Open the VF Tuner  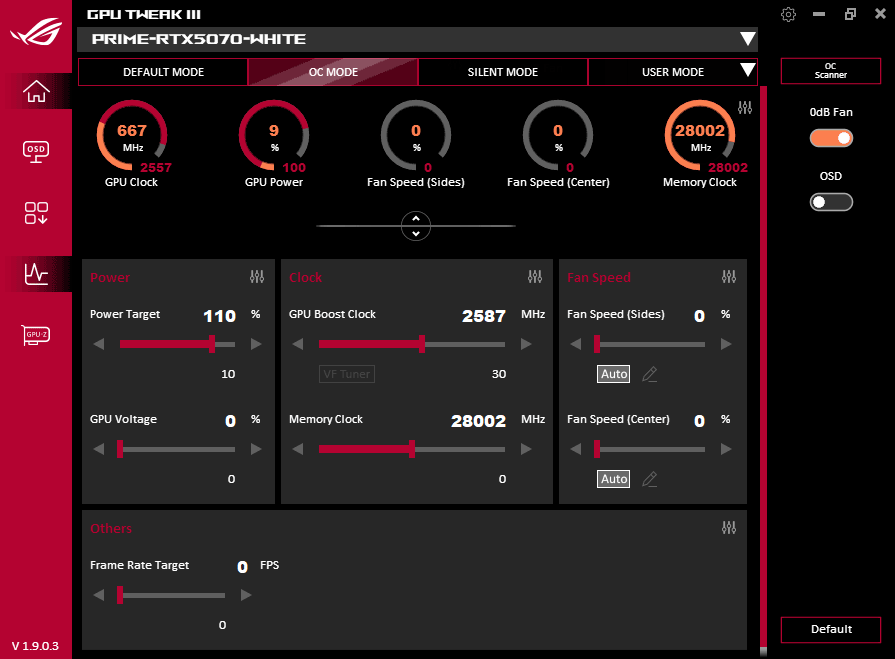(x=346, y=373)
